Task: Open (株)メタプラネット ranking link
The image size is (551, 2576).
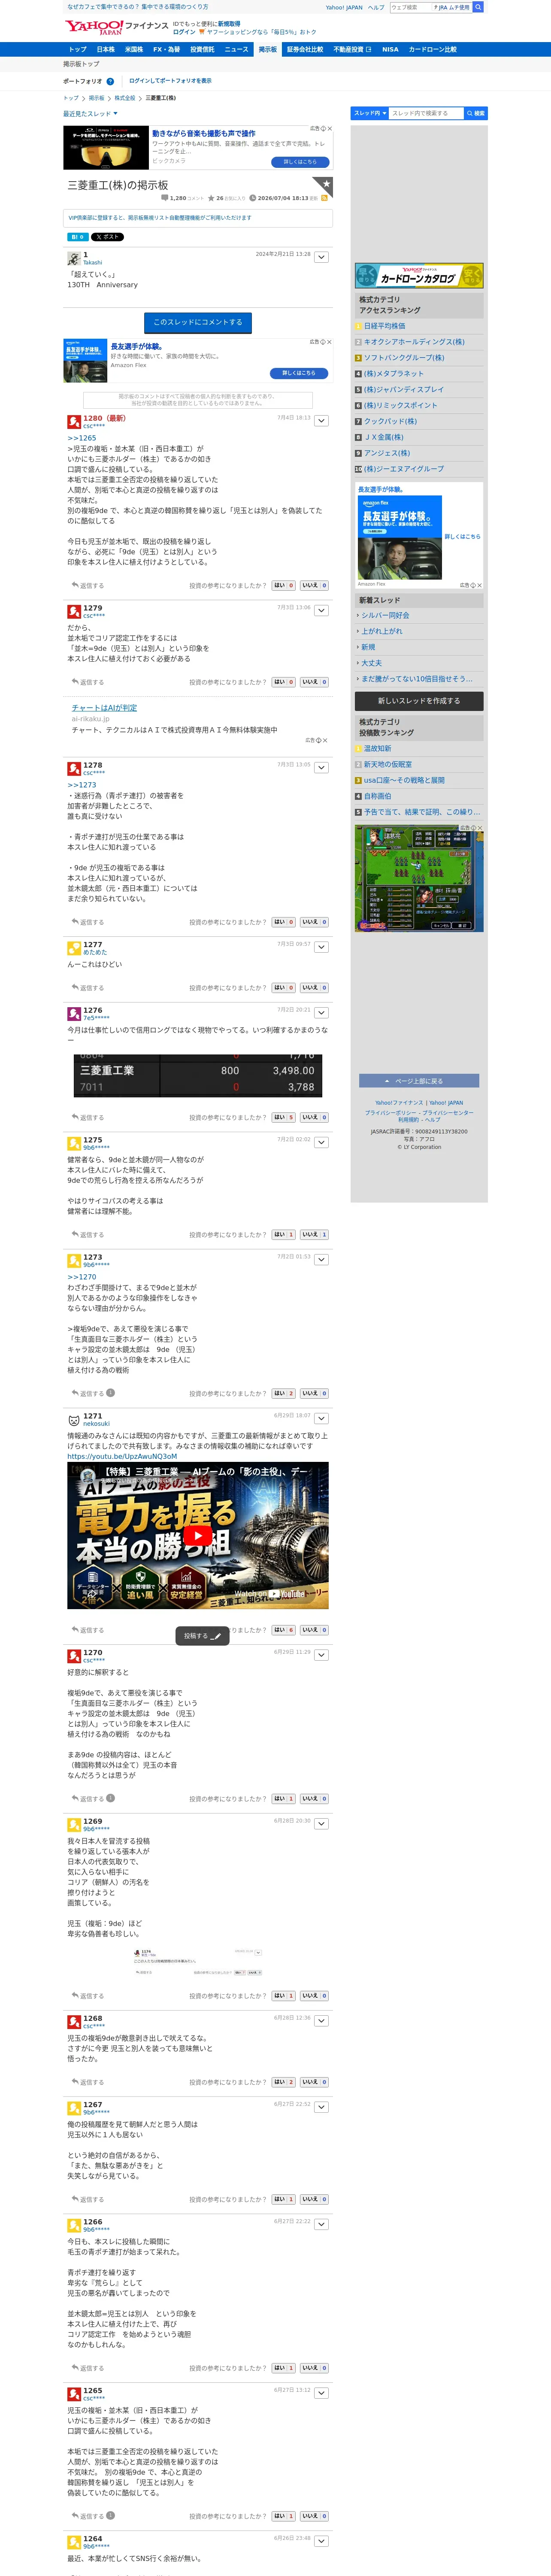Action: pyautogui.click(x=394, y=374)
